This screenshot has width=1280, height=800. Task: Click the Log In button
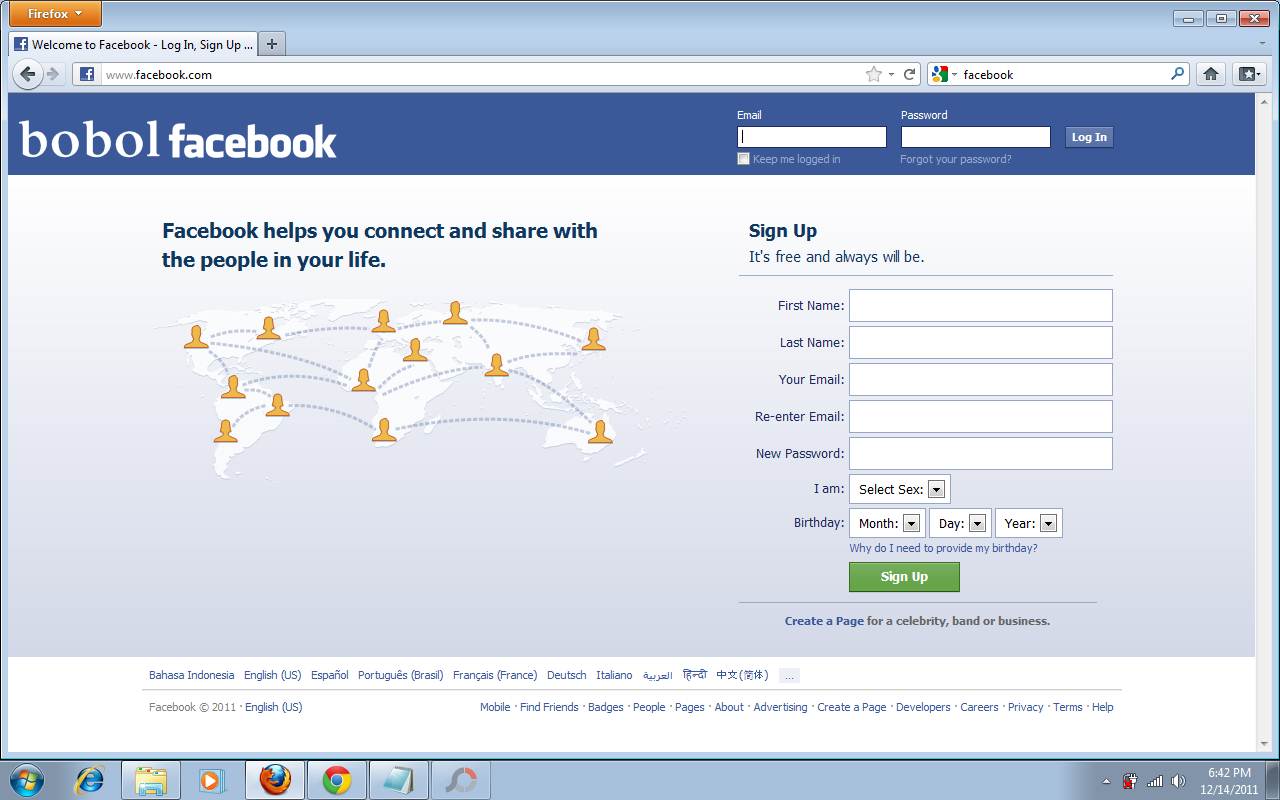point(1089,137)
